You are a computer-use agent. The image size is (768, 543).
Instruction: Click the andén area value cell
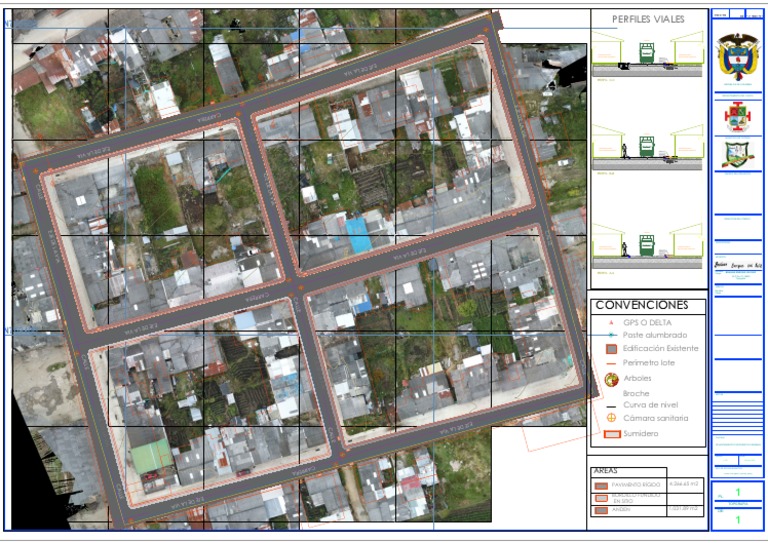[x=684, y=510]
